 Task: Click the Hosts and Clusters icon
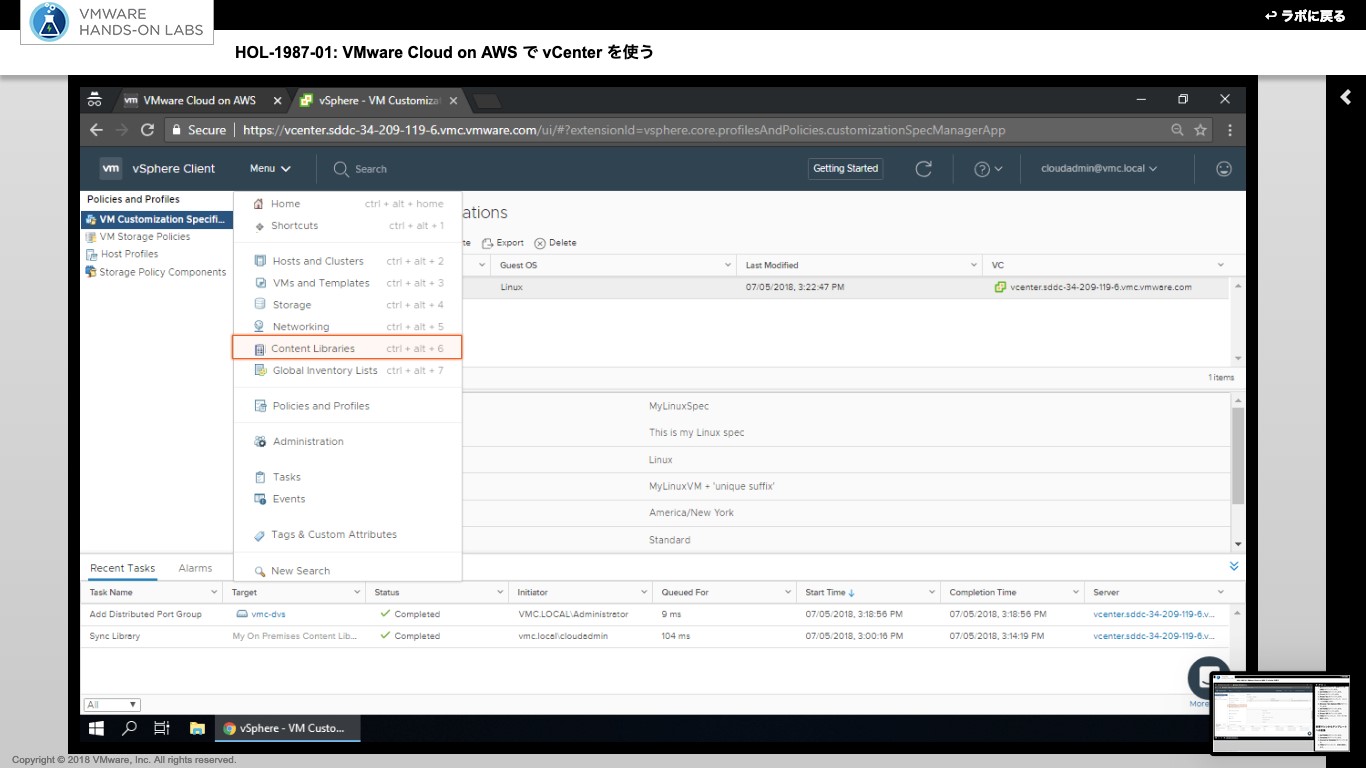coord(260,261)
